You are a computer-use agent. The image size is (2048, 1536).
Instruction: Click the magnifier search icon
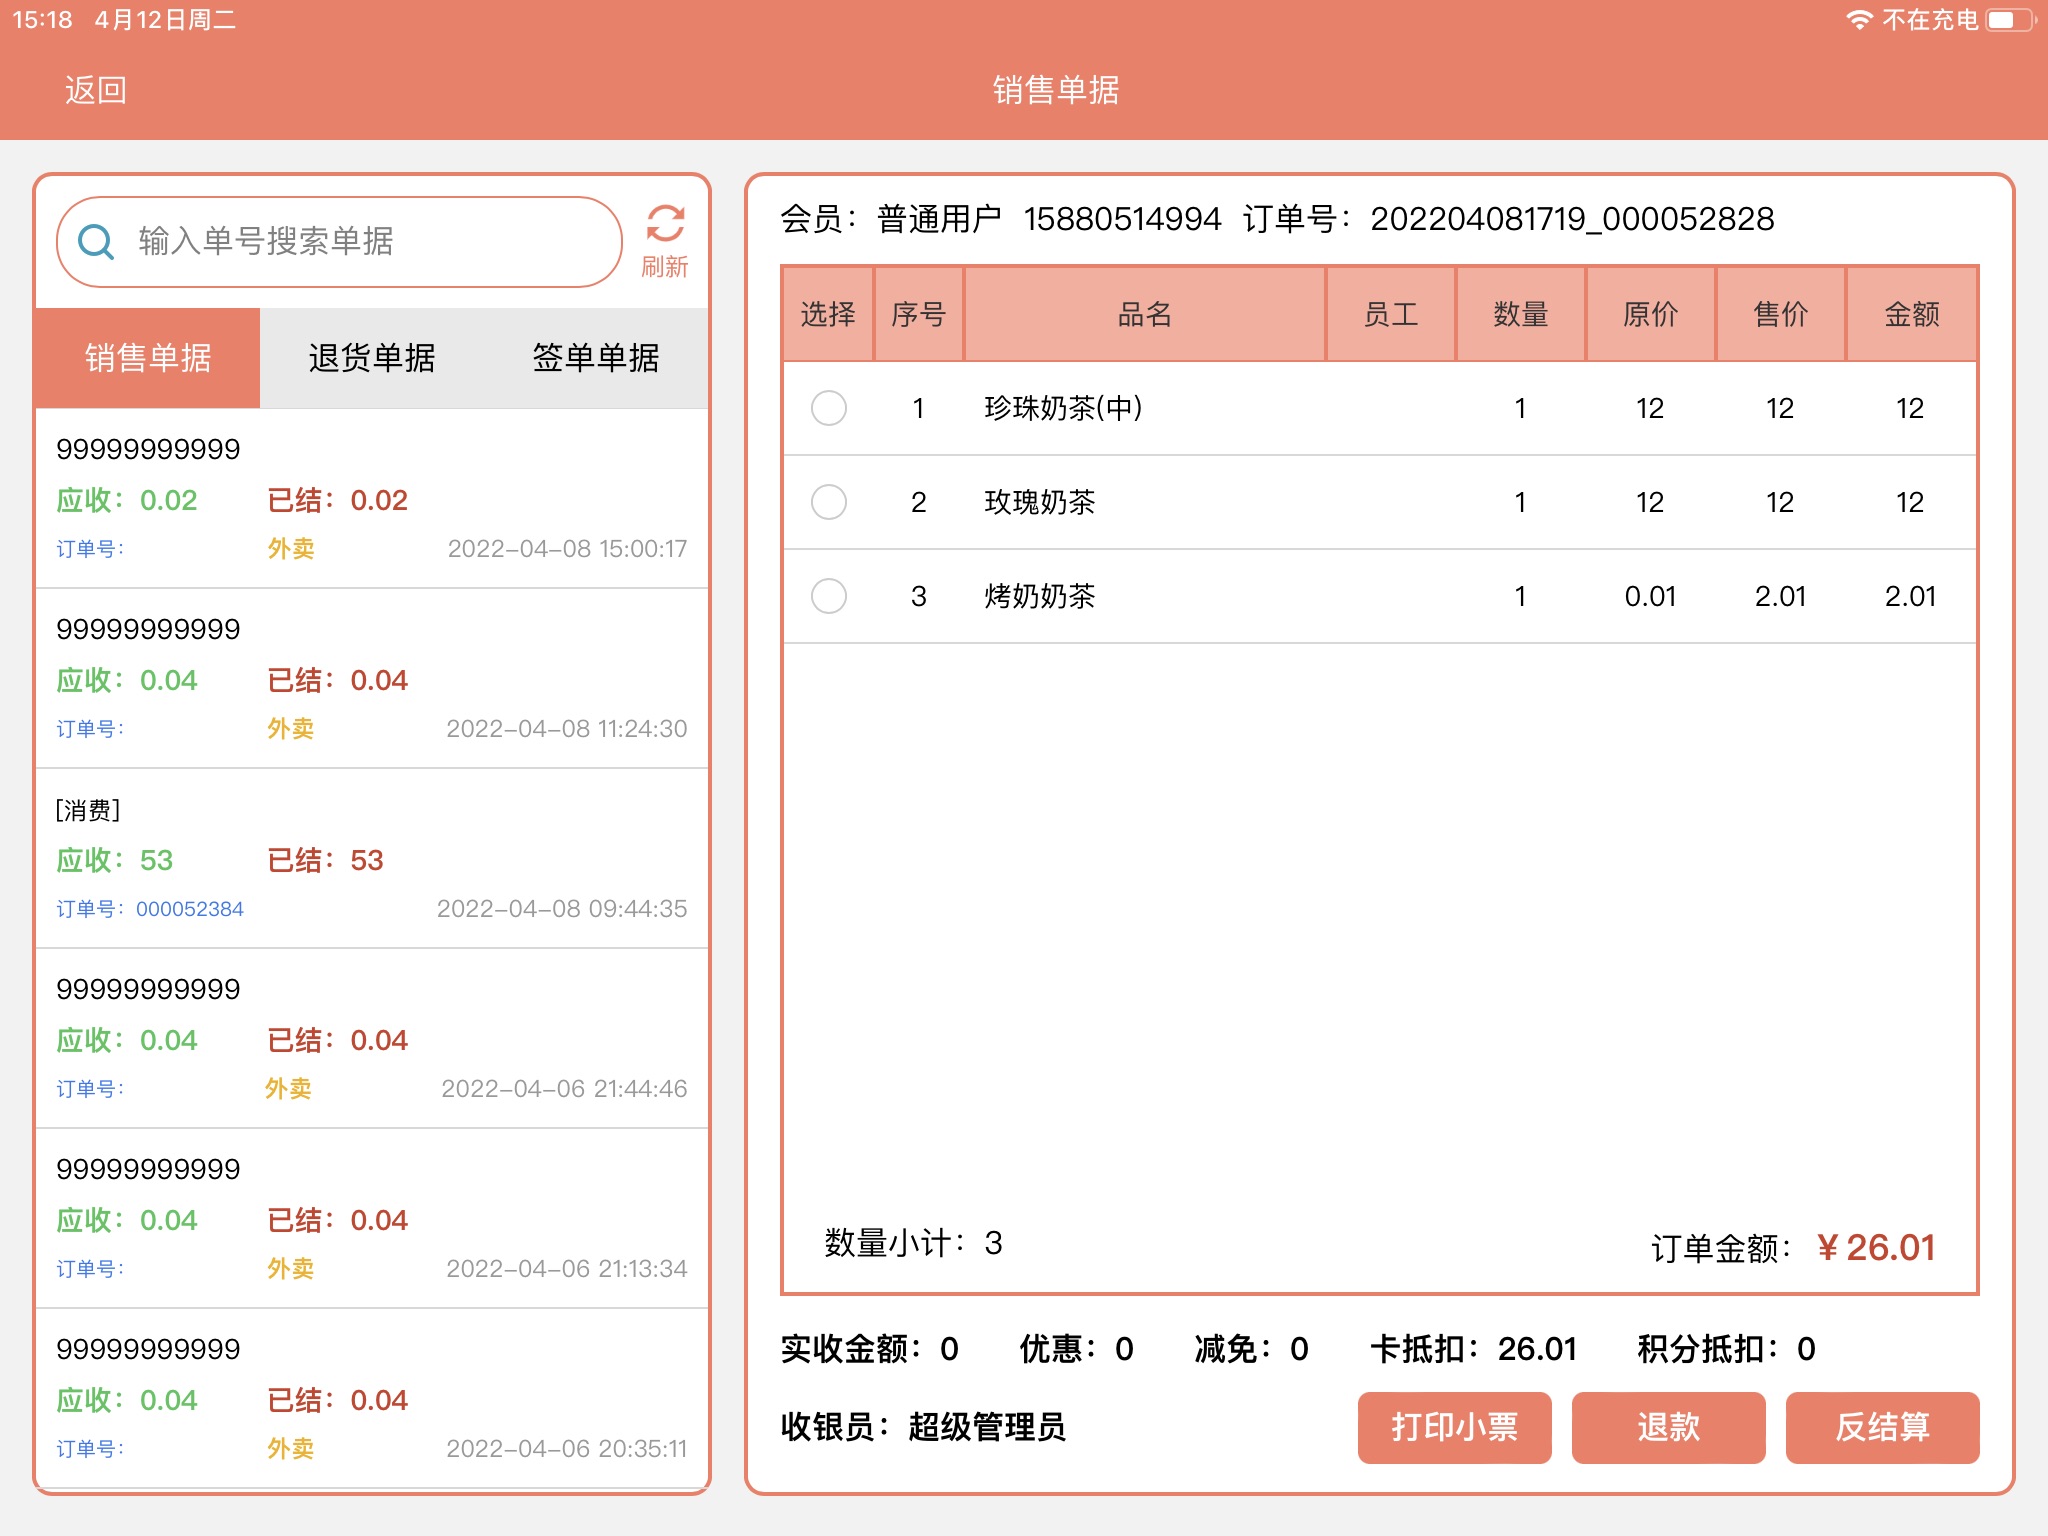click(96, 241)
